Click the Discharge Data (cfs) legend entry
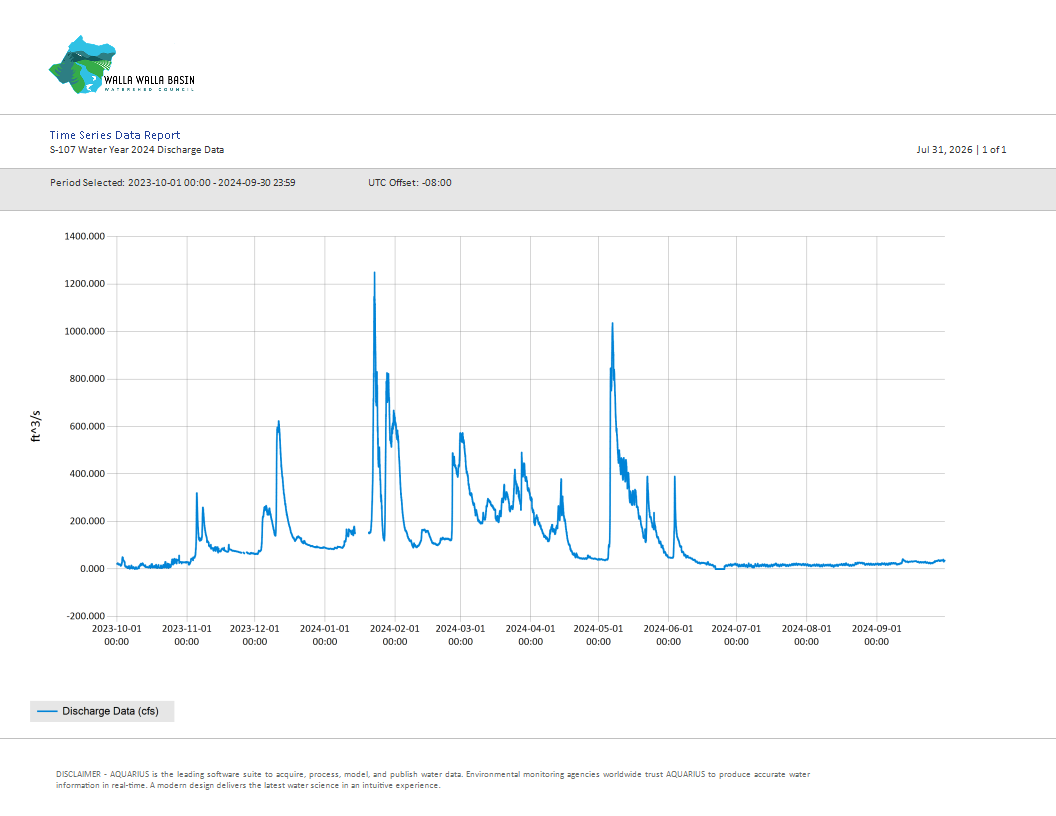 (102, 711)
